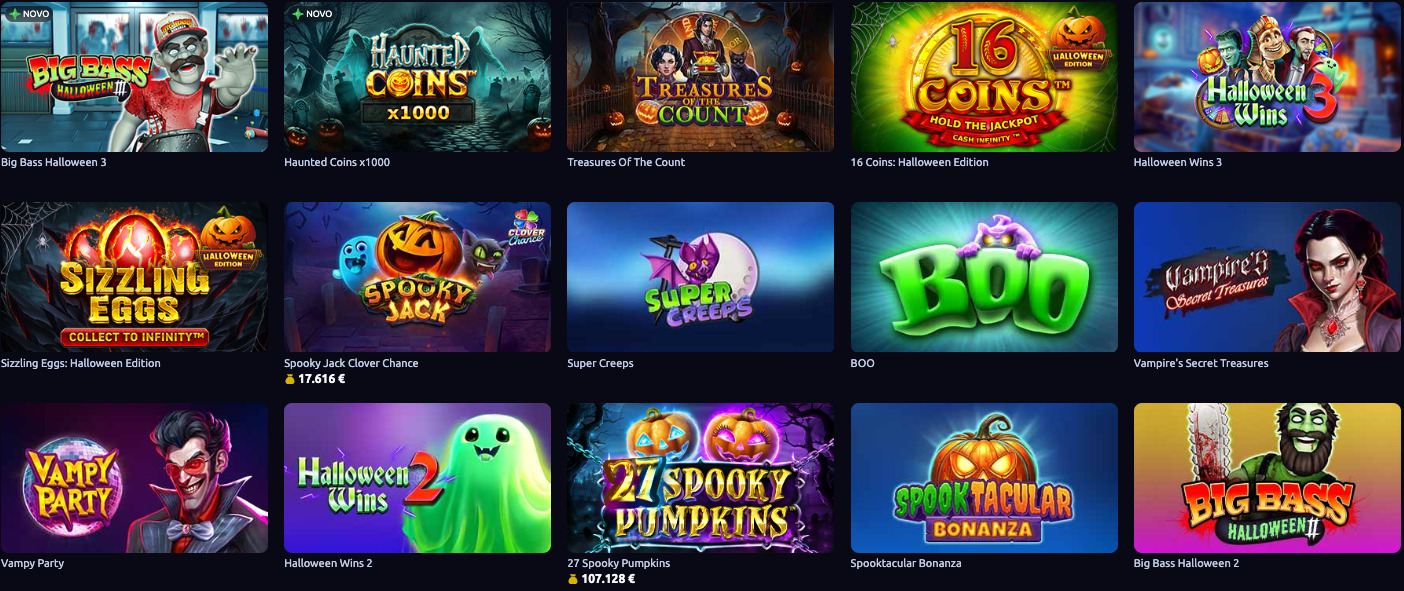Open the Vampy Party game thumbnail
Image resolution: width=1404 pixels, height=591 pixels.
coord(134,478)
